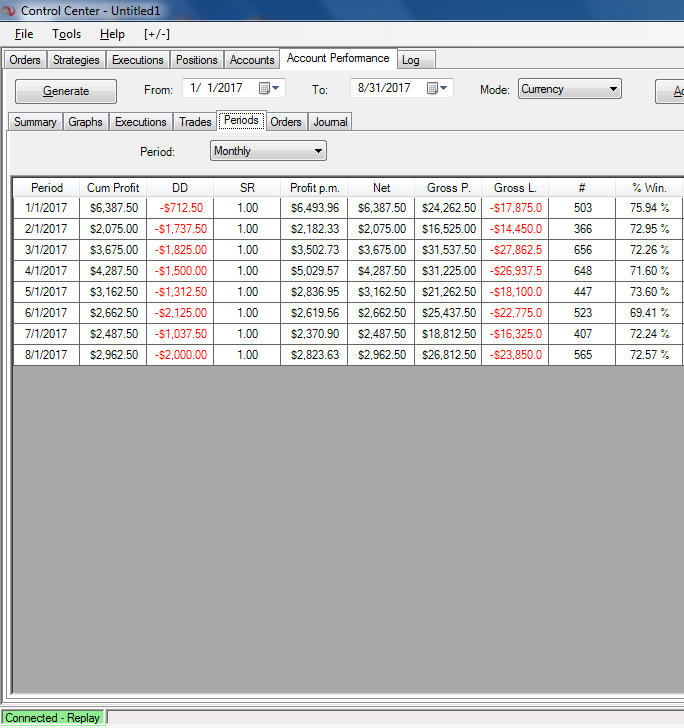Sort by the Gross P. column header

tap(449, 188)
